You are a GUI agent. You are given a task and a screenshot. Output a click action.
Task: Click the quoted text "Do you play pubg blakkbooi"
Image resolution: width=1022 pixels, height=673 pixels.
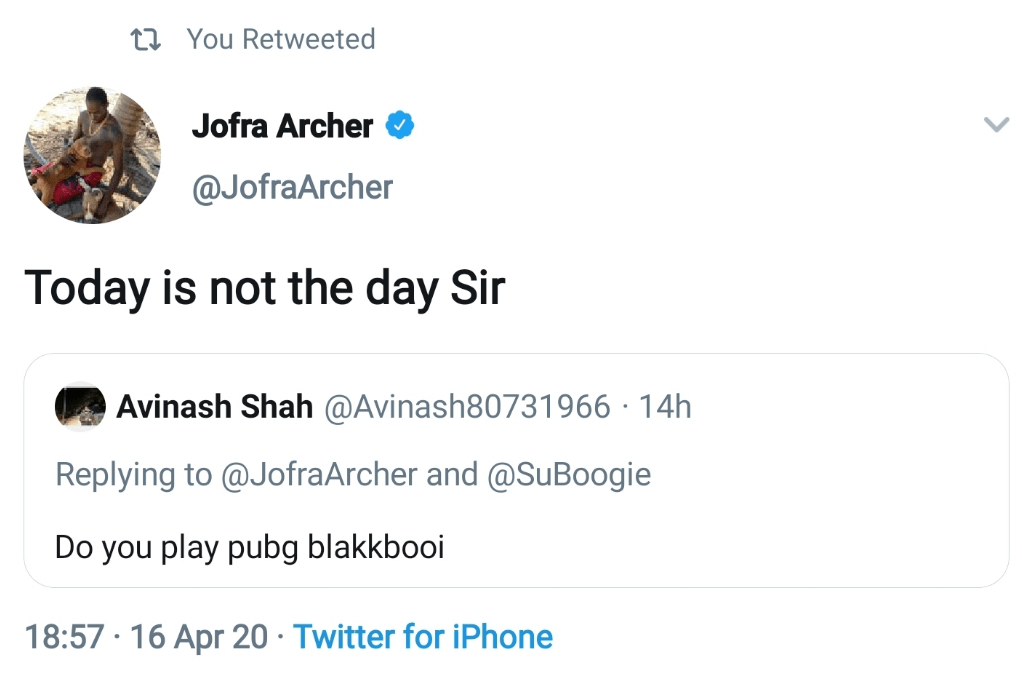[x=249, y=548]
